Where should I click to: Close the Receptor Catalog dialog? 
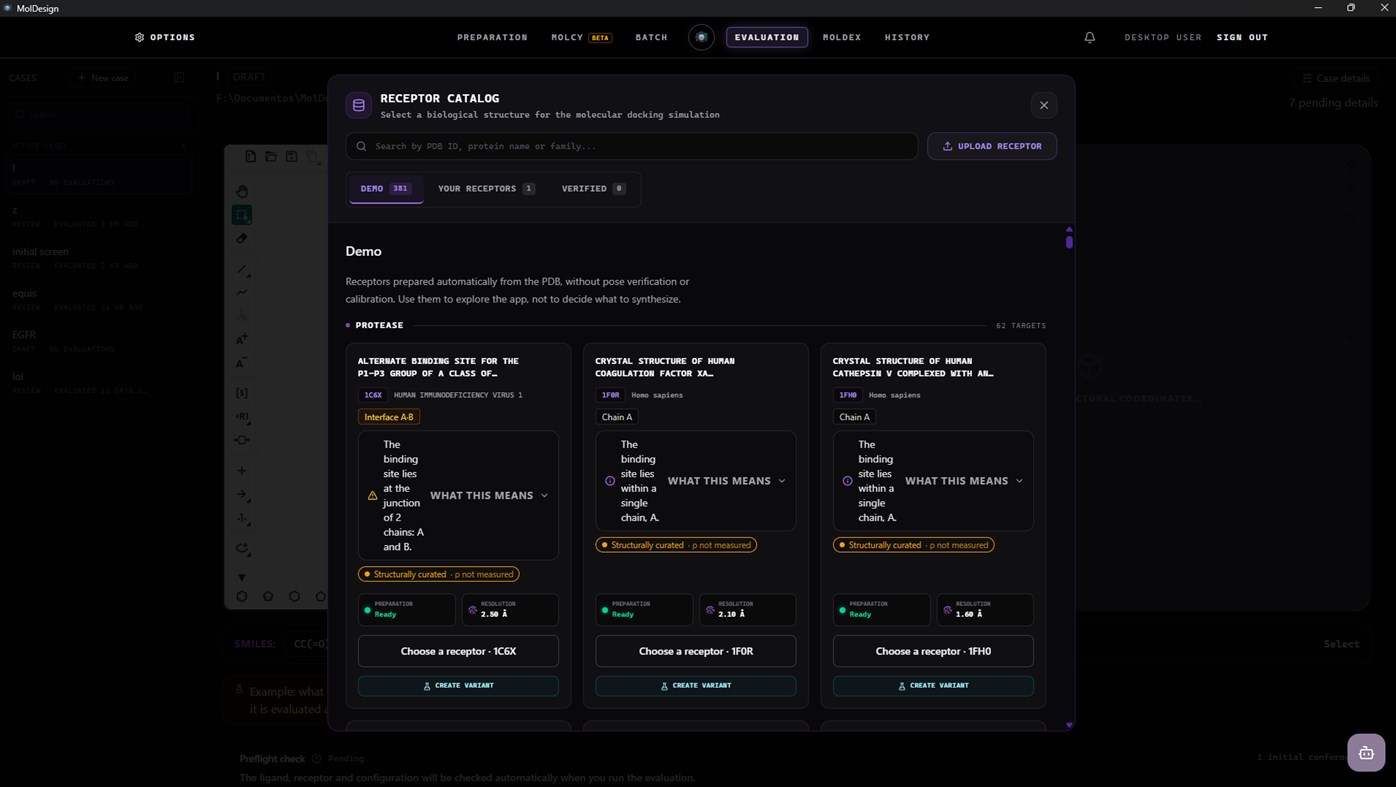pos(1044,105)
